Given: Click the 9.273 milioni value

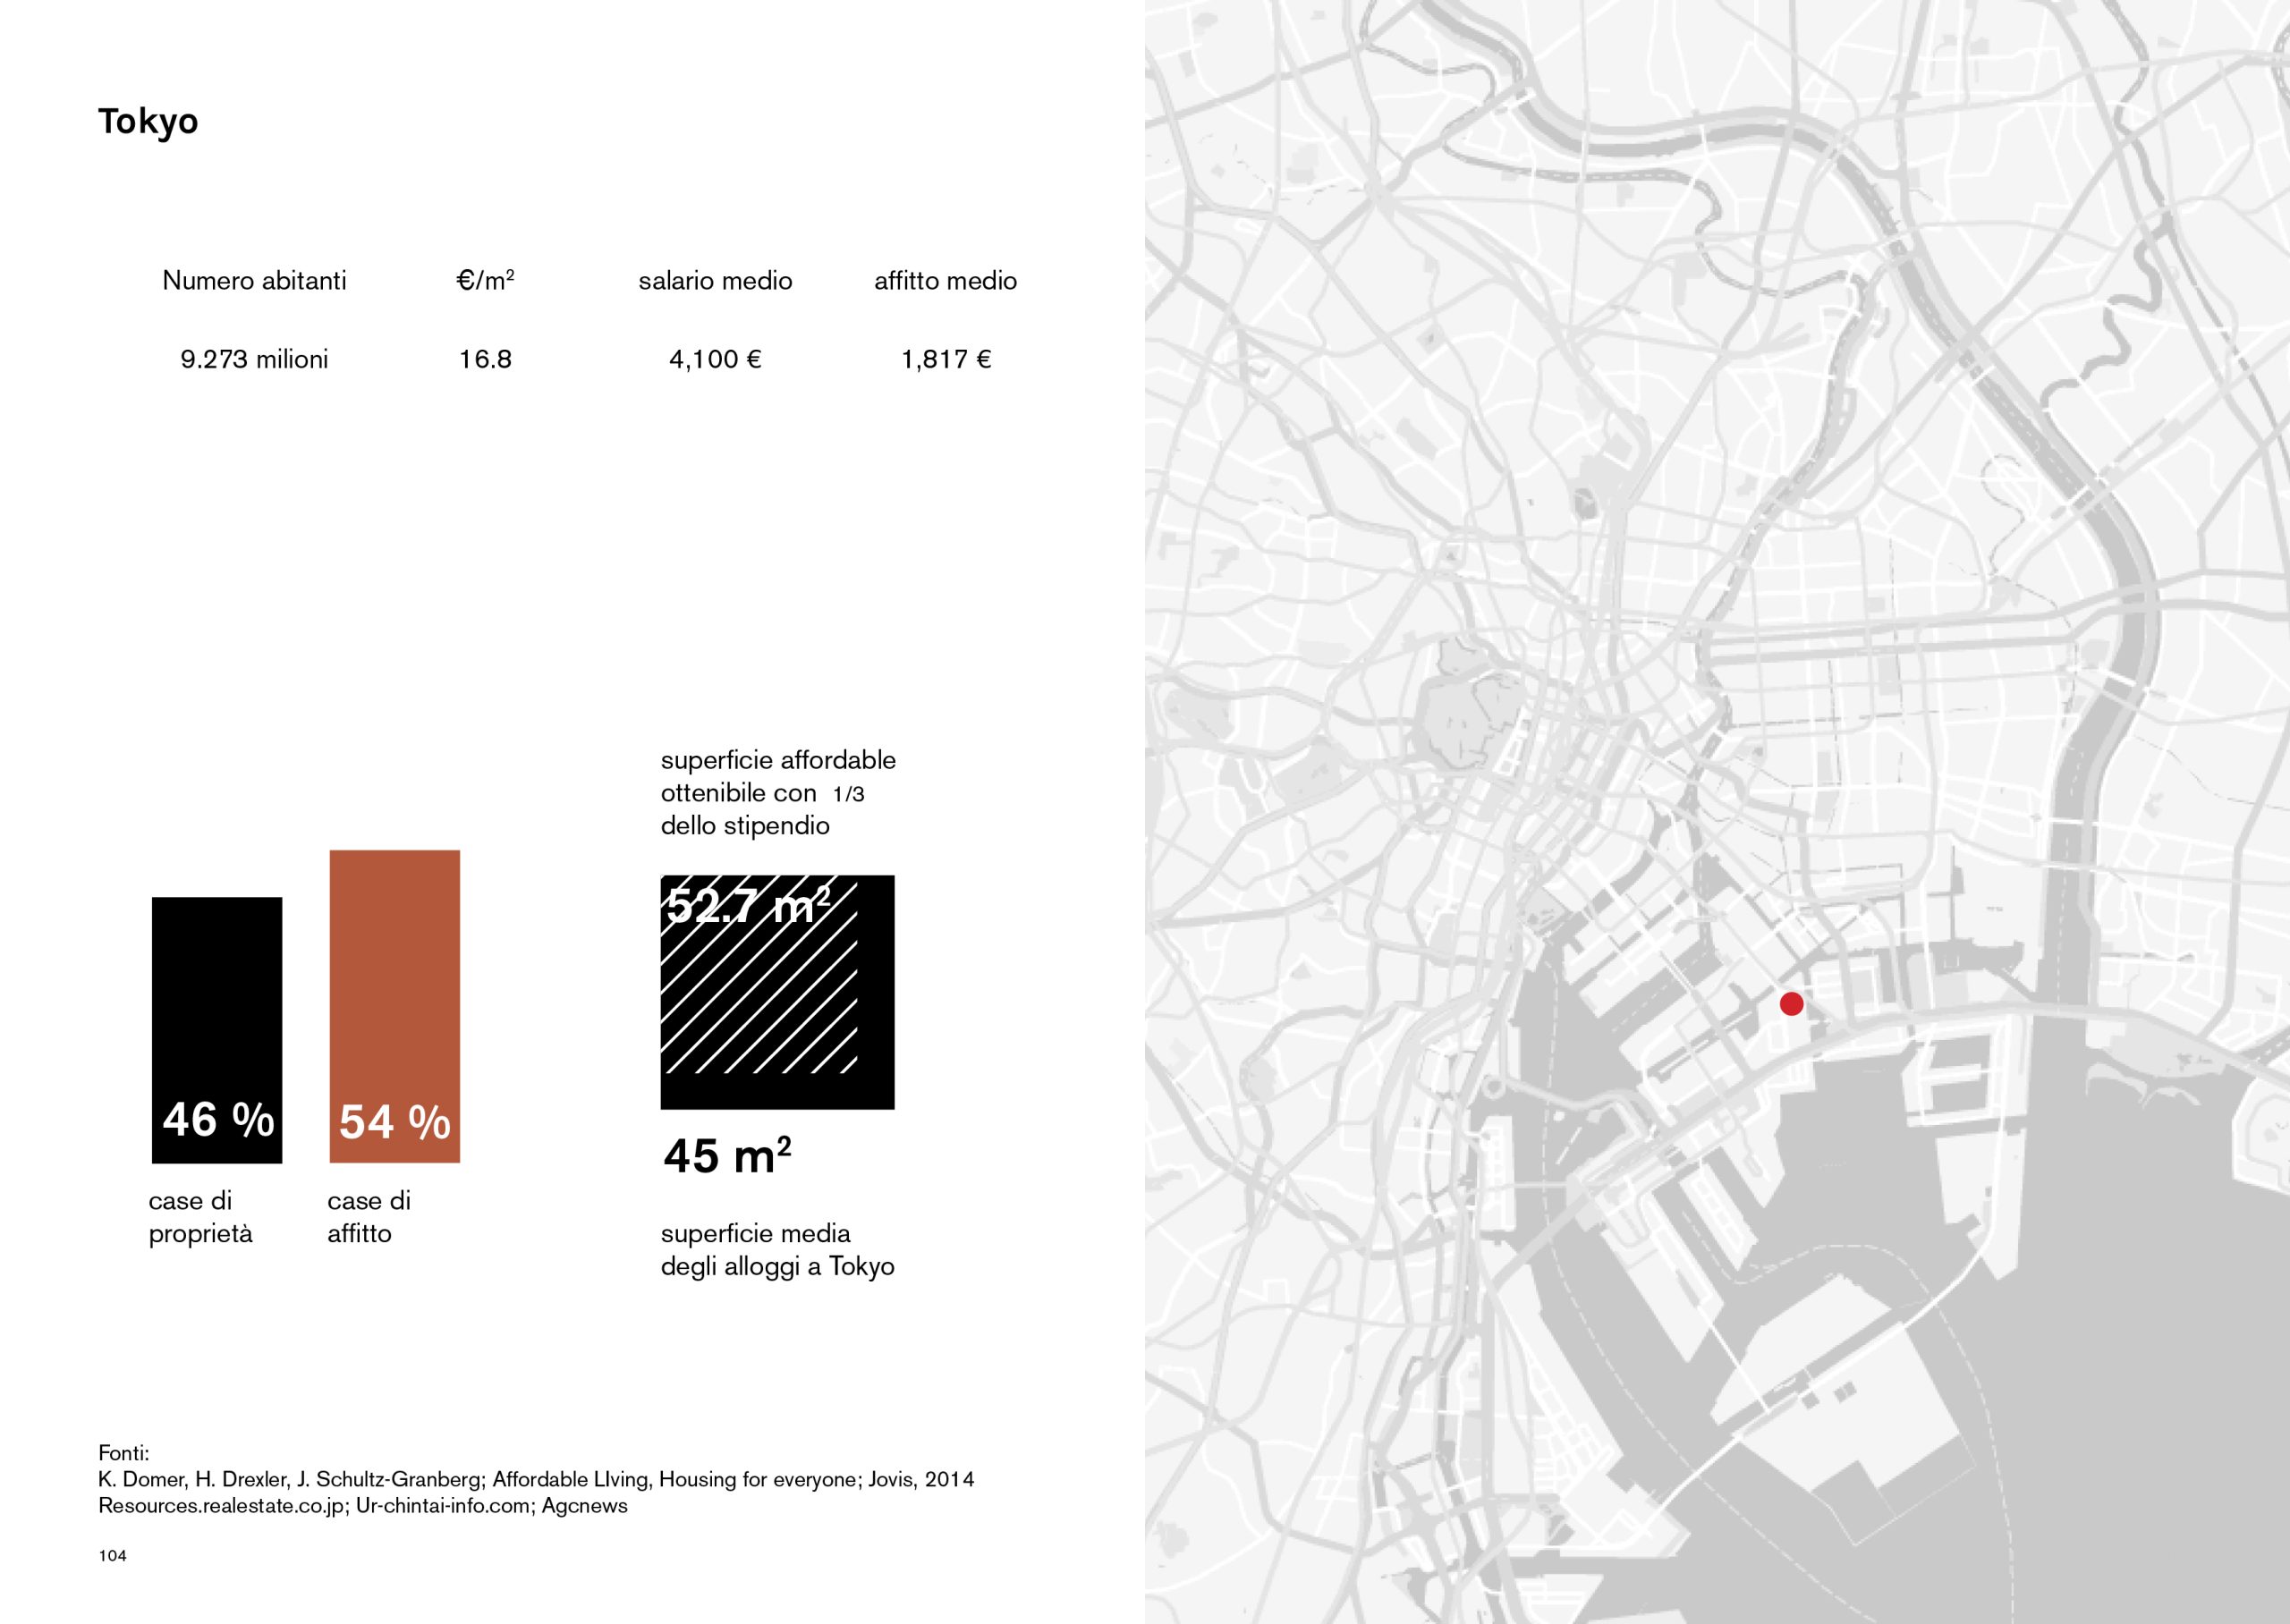Looking at the screenshot, I should 254,359.
